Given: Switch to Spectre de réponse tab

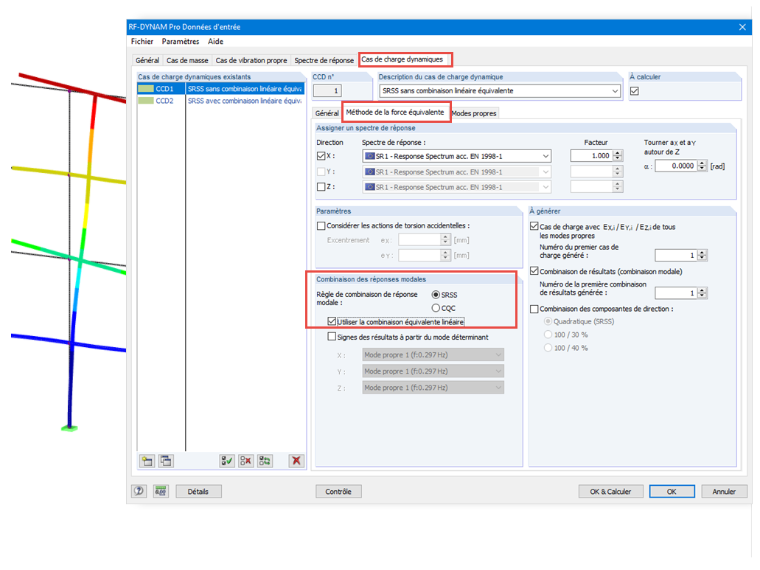Looking at the screenshot, I should pyautogui.click(x=324, y=60).
